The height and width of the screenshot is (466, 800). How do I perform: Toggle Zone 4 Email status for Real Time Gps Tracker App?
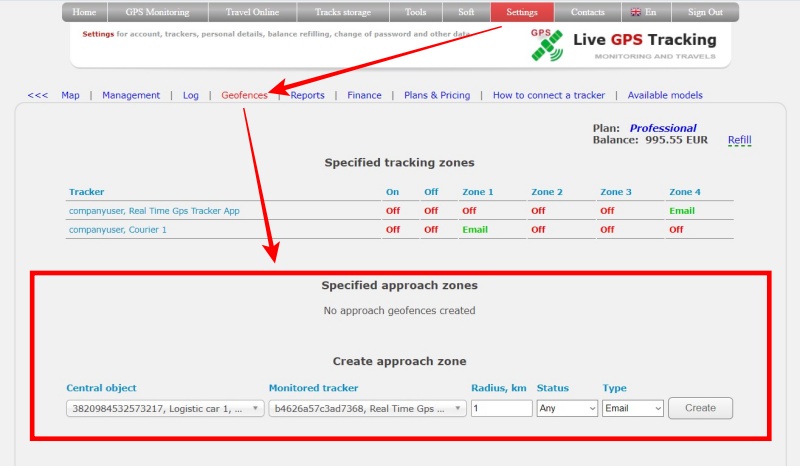coord(682,211)
